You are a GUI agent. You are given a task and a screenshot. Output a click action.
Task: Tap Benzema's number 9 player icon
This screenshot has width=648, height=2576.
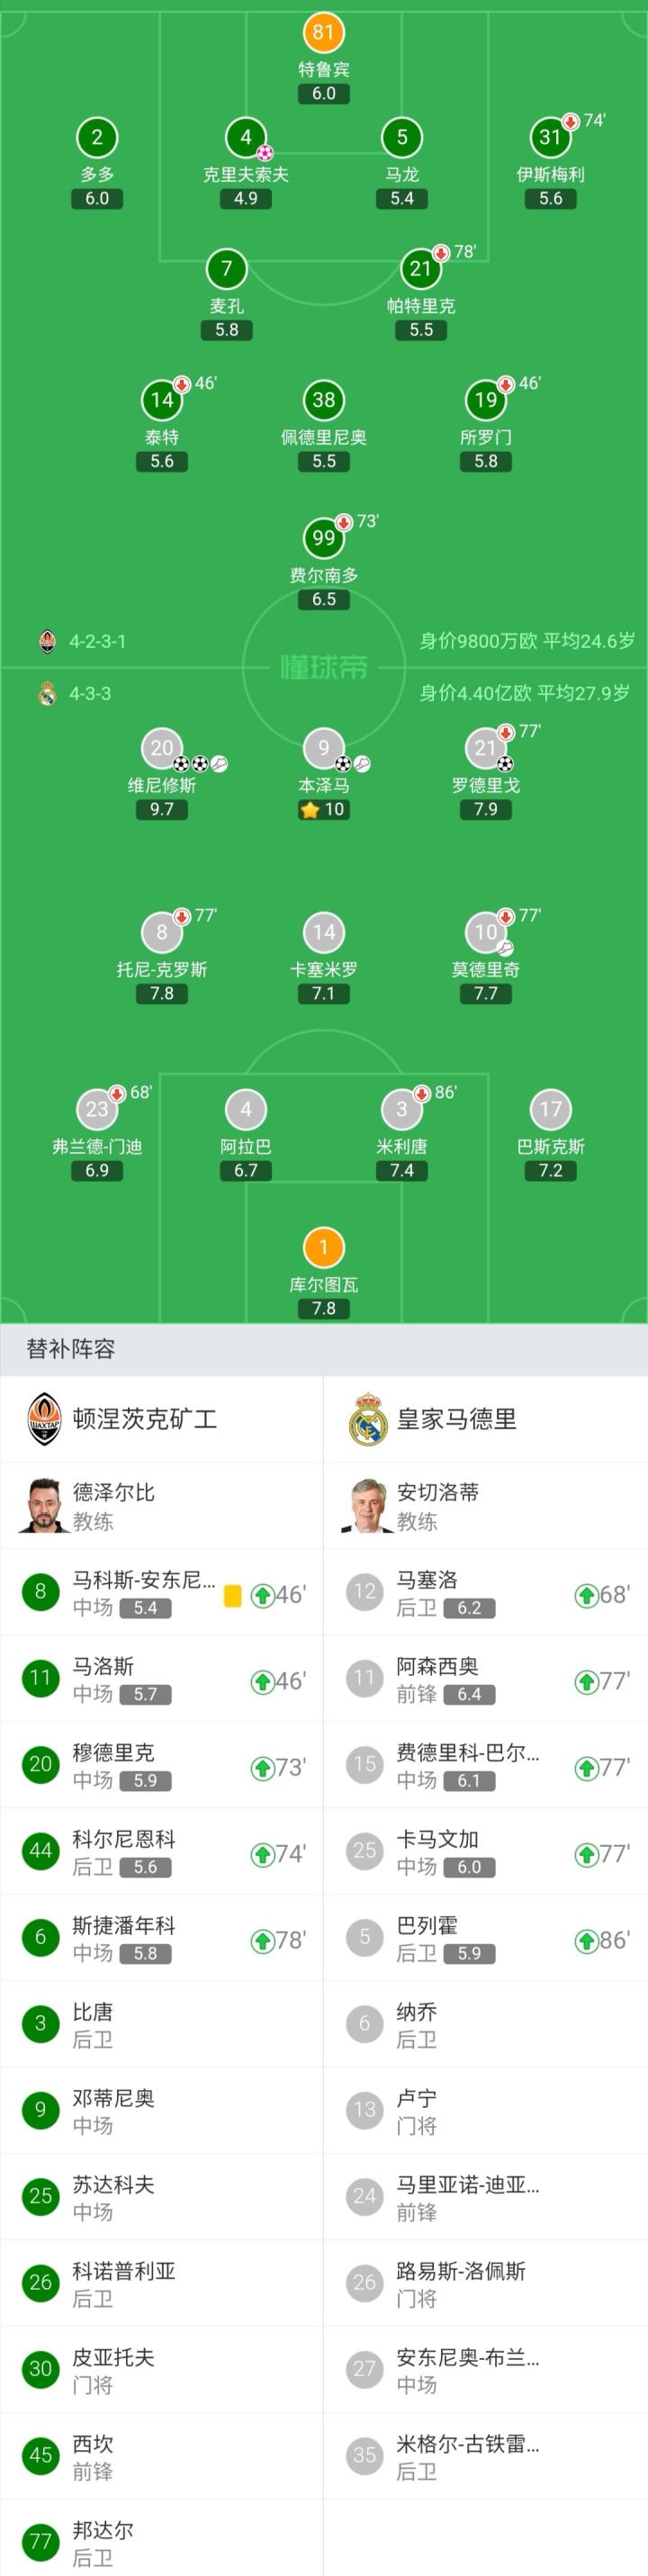tap(323, 747)
